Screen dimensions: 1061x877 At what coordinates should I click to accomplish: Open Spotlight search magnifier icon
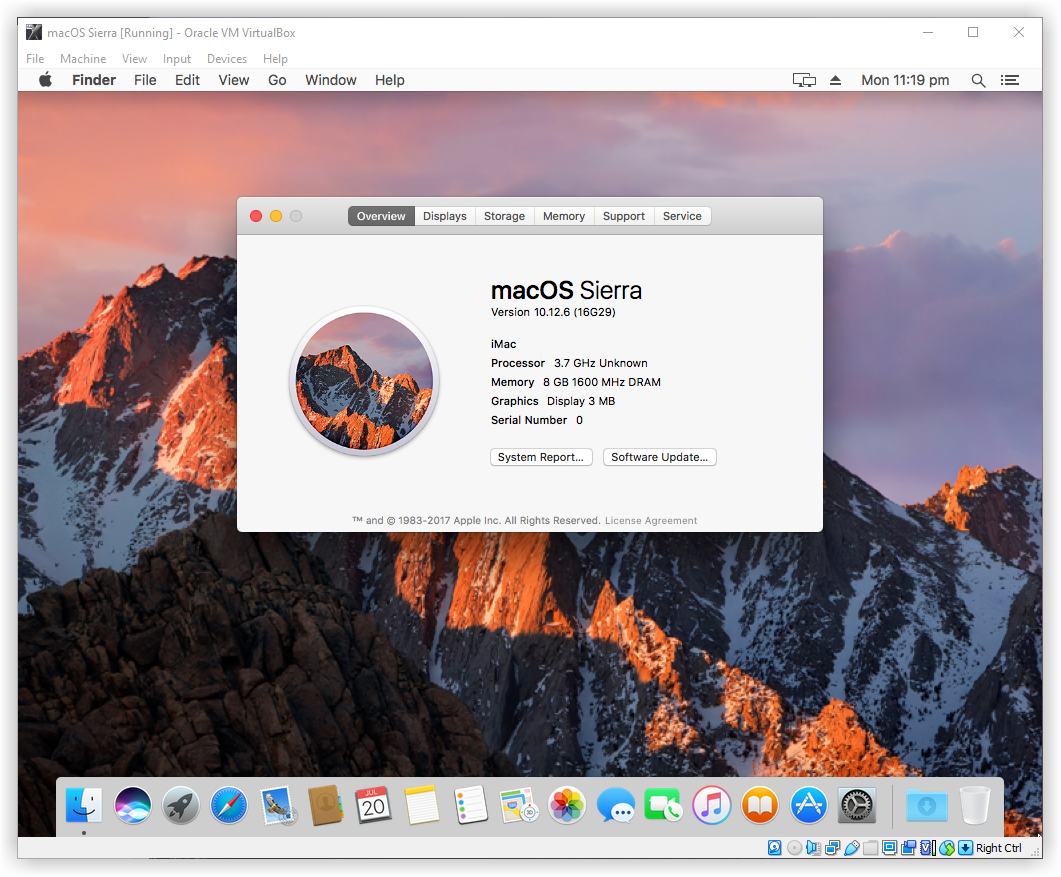(x=978, y=80)
